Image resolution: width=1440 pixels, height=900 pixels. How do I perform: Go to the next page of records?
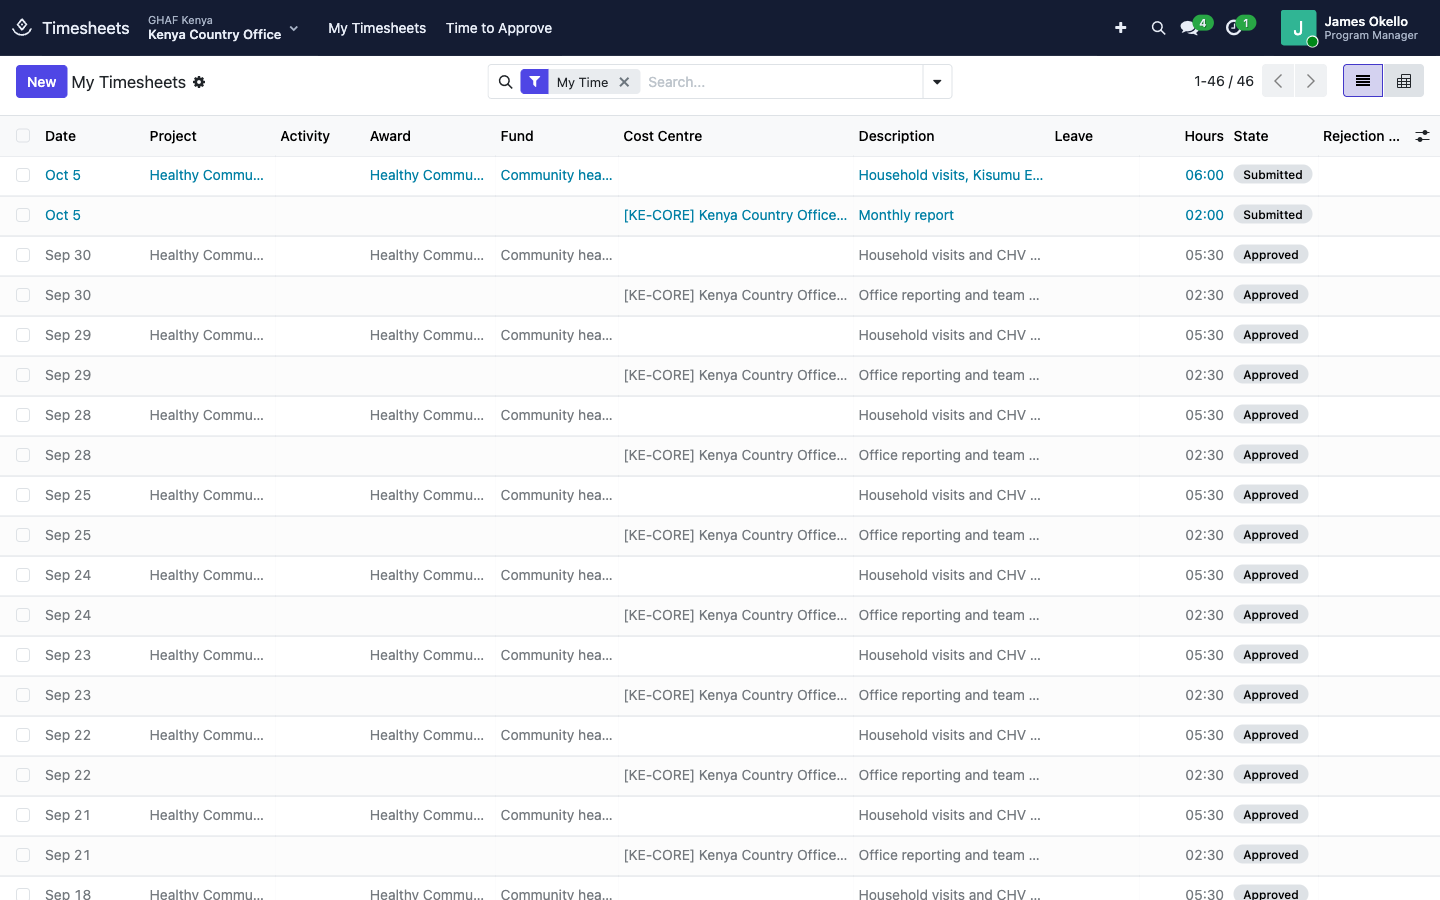1311,81
